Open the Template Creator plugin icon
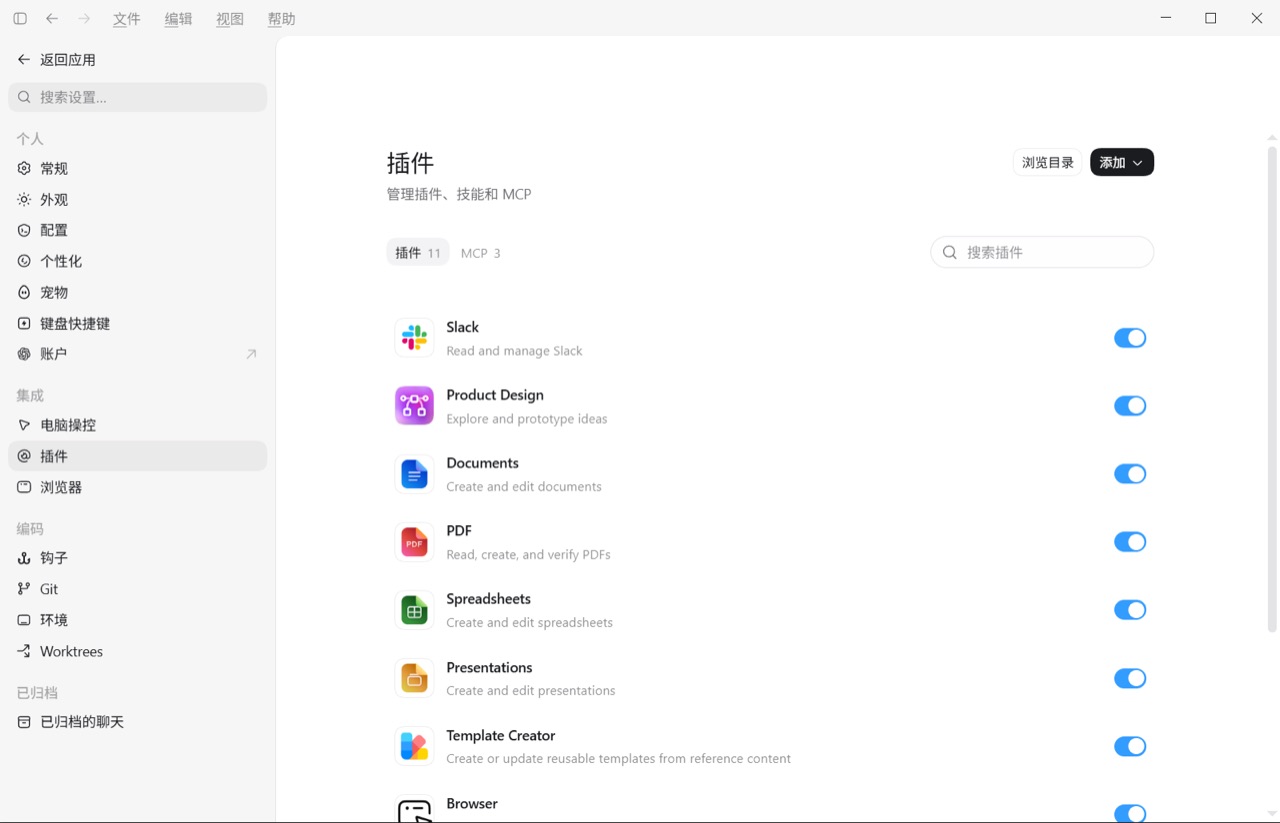 pyautogui.click(x=414, y=746)
